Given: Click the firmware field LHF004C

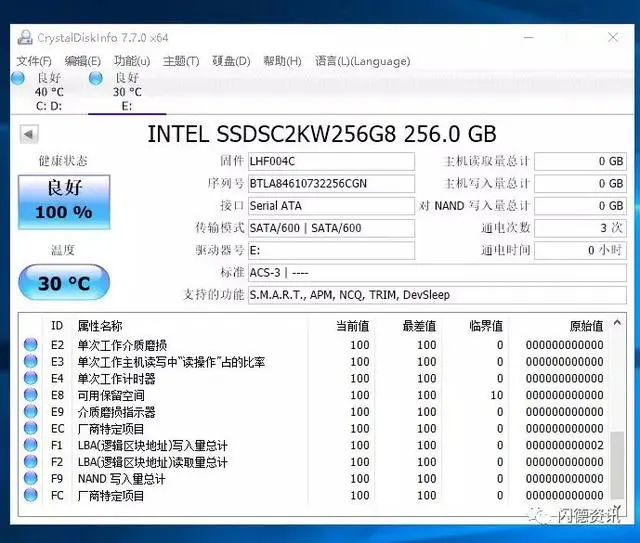Looking at the screenshot, I should (x=331, y=162).
